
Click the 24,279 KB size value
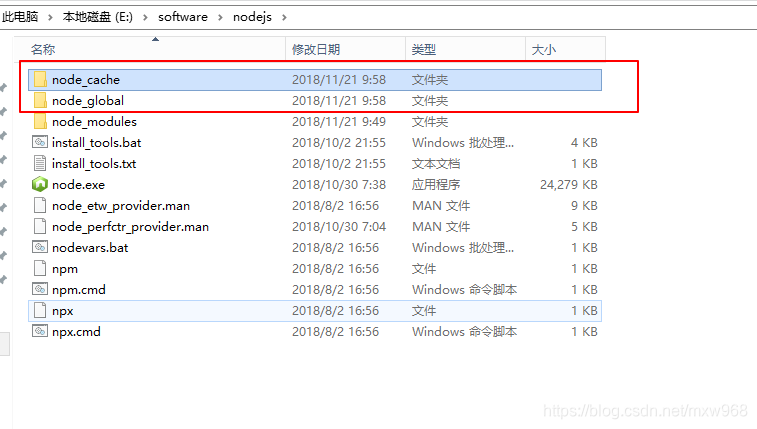tap(569, 185)
